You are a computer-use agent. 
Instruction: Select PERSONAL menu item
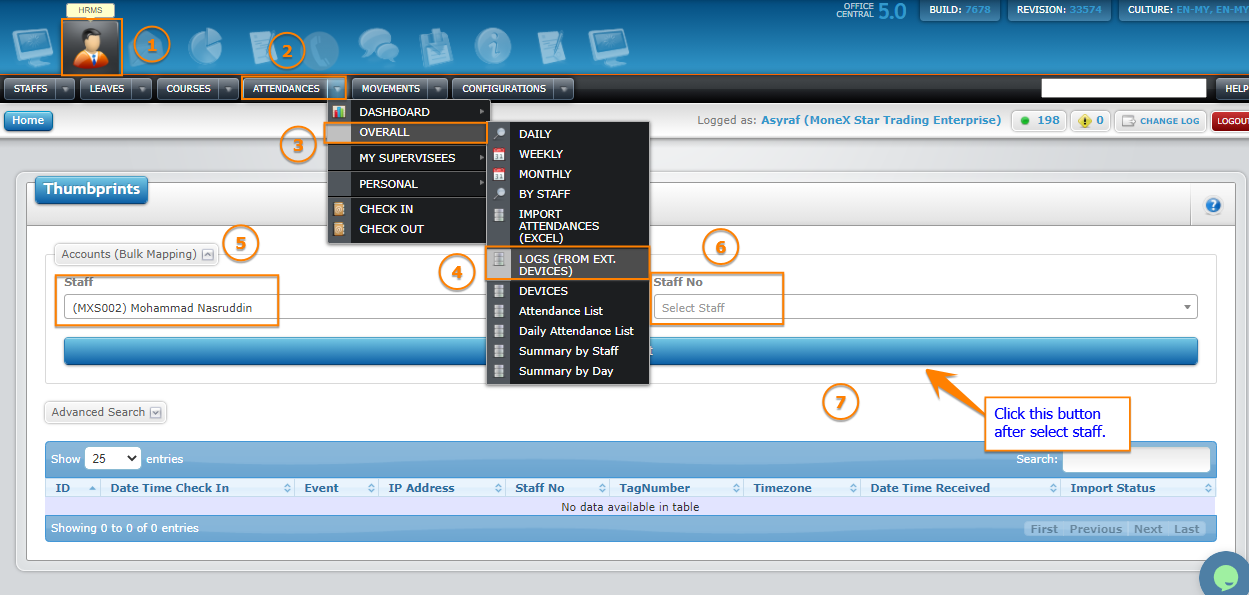(407, 184)
